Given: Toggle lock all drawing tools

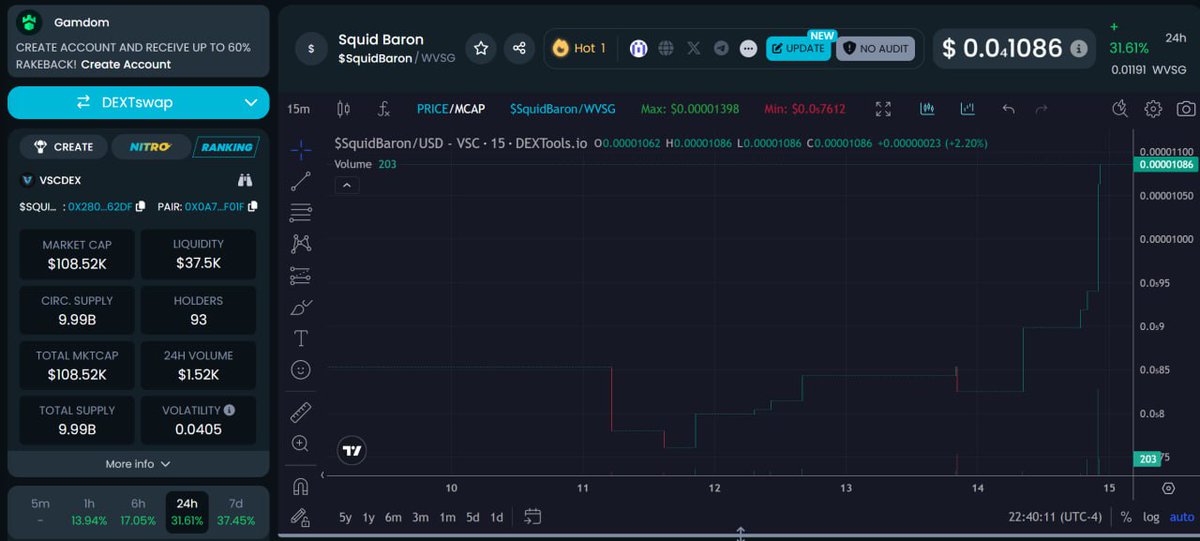Looking at the screenshot, I should pyautogui.click(x=300, y=517).
